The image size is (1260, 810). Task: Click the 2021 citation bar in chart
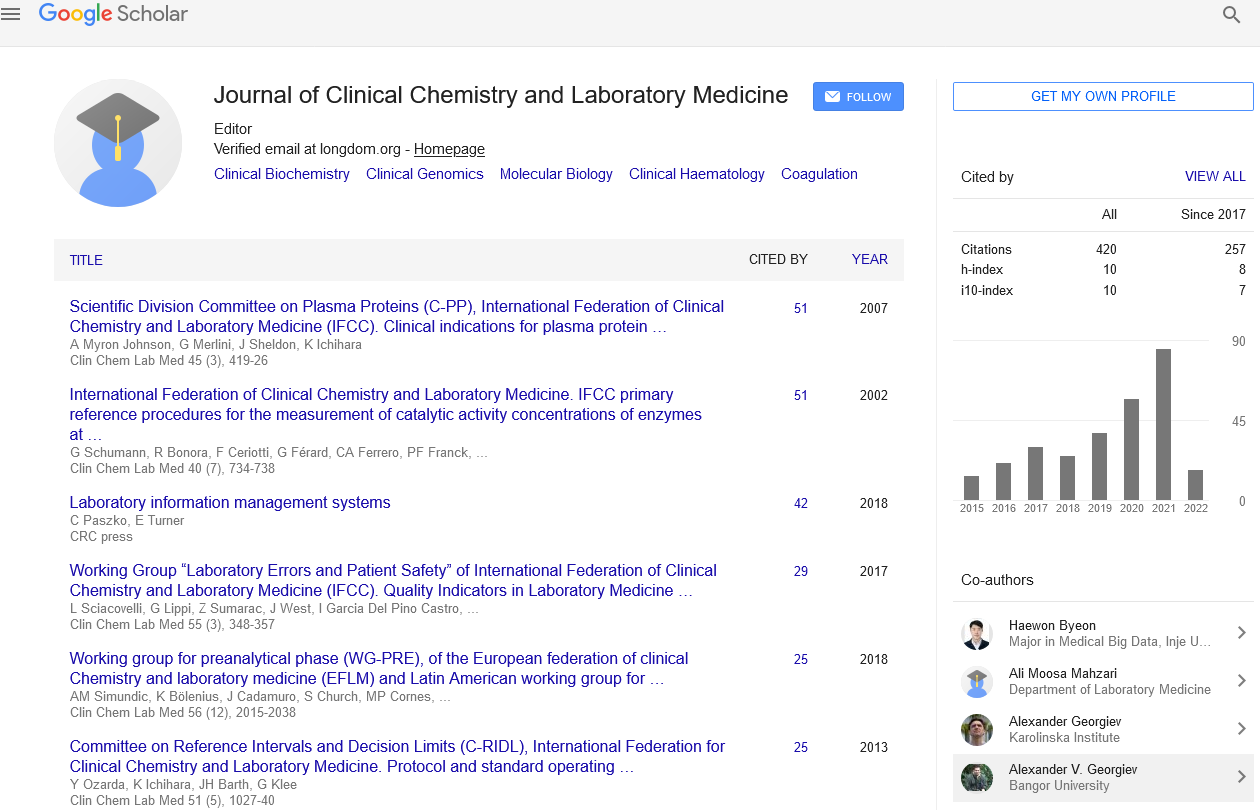1163,424
